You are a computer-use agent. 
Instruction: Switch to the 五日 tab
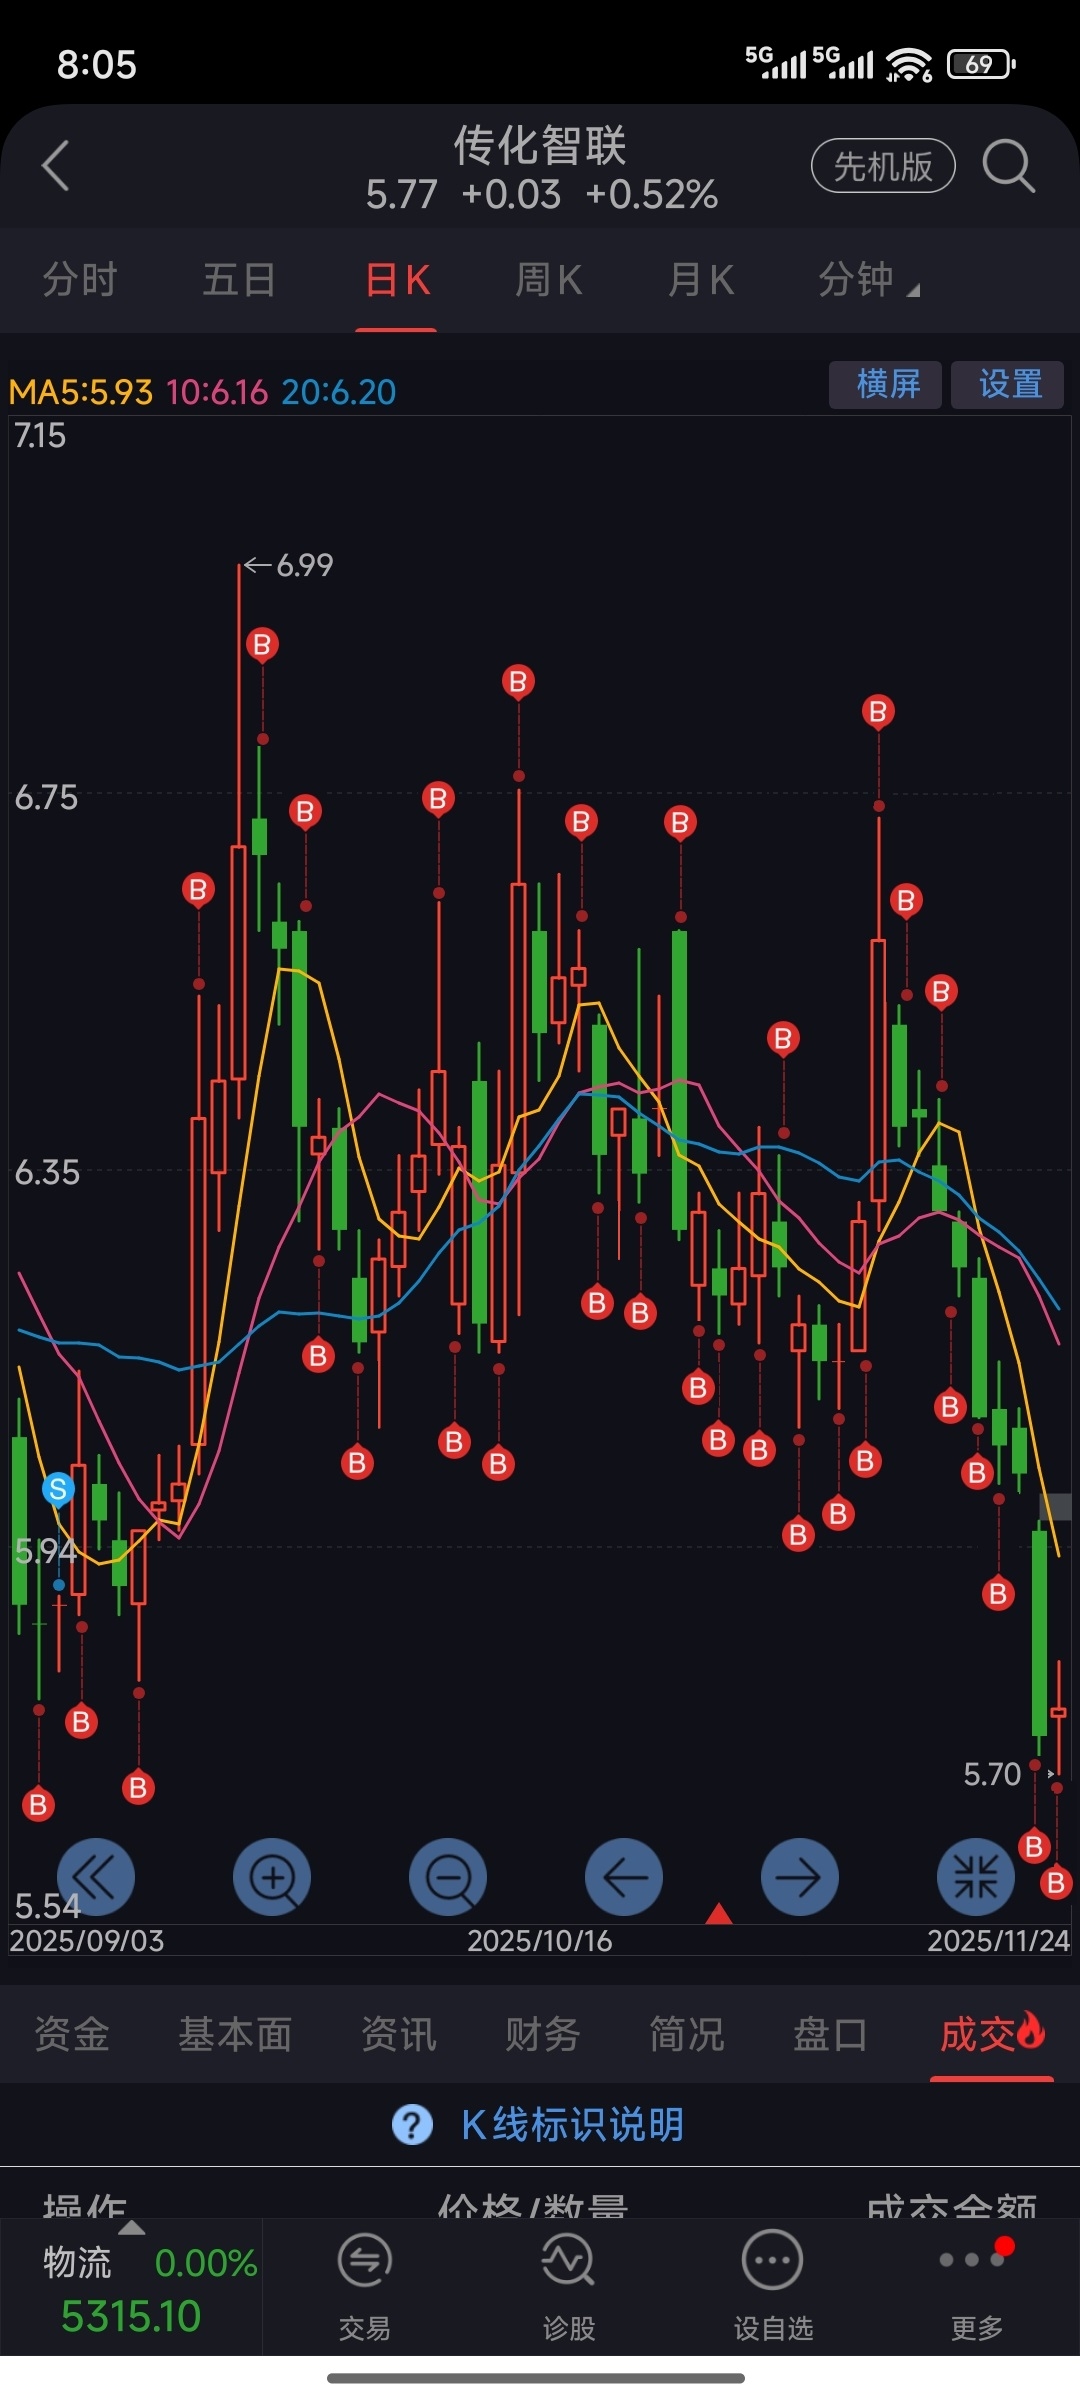[239, 280]
